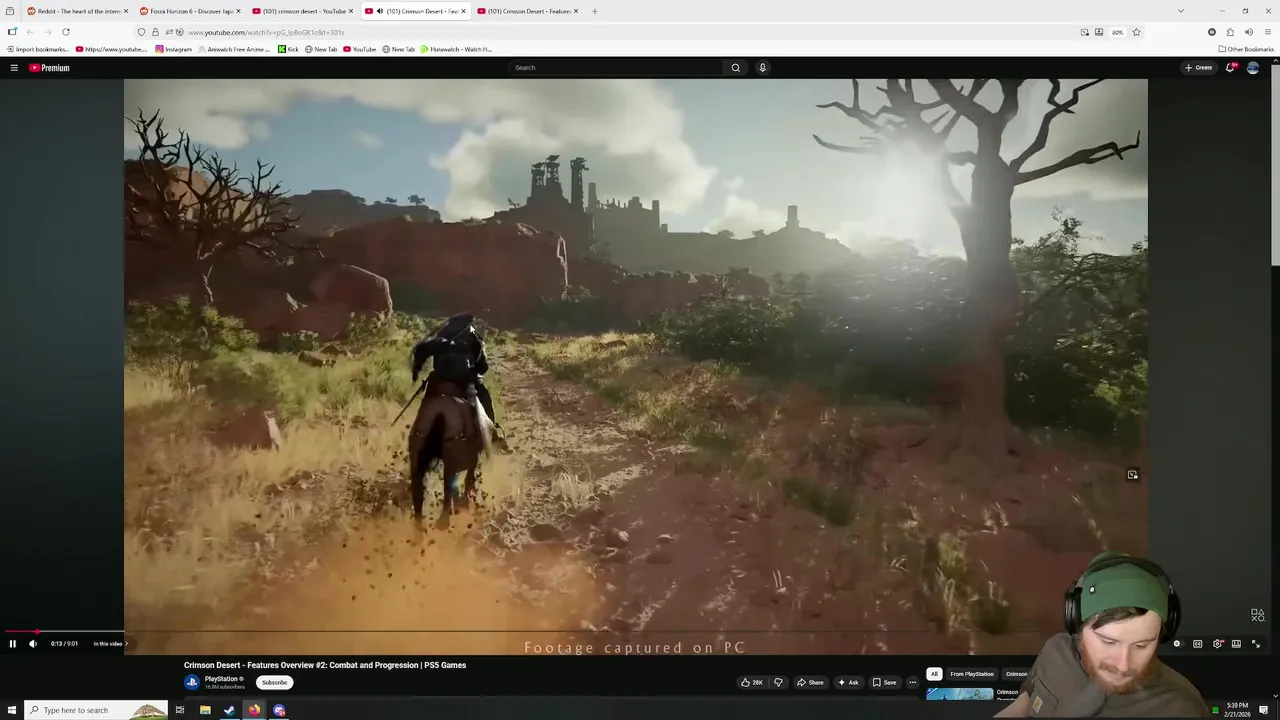Open the PlayStation channel name link
The image size is (1280, 720).
pos(221,679)
